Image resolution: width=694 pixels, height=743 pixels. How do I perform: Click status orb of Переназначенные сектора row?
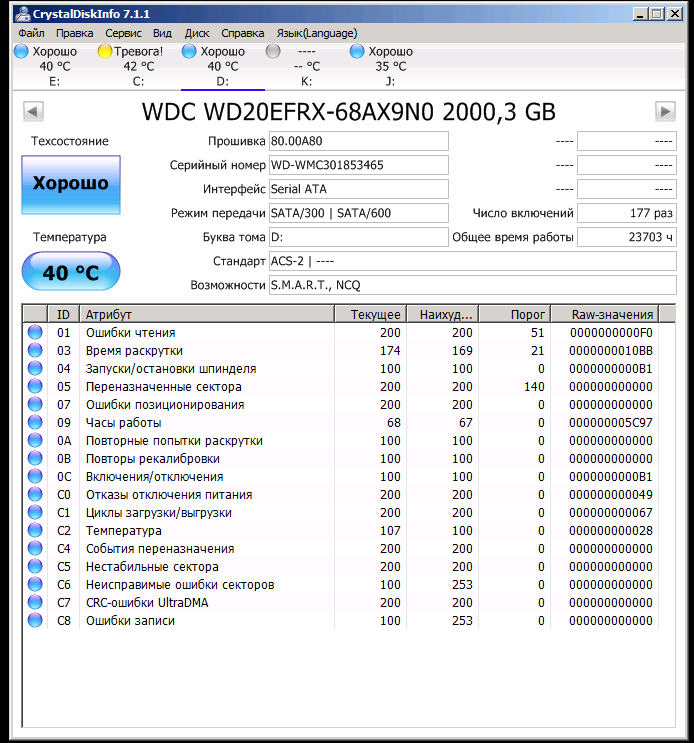click(x=35, y=386)
